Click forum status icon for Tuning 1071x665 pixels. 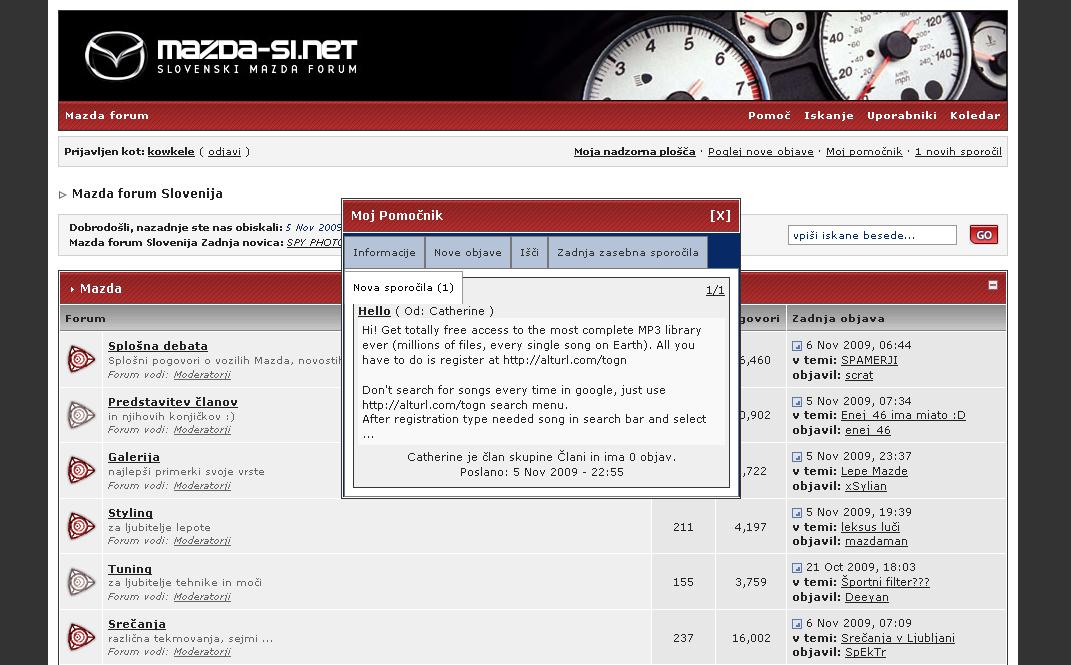[81, 582]
